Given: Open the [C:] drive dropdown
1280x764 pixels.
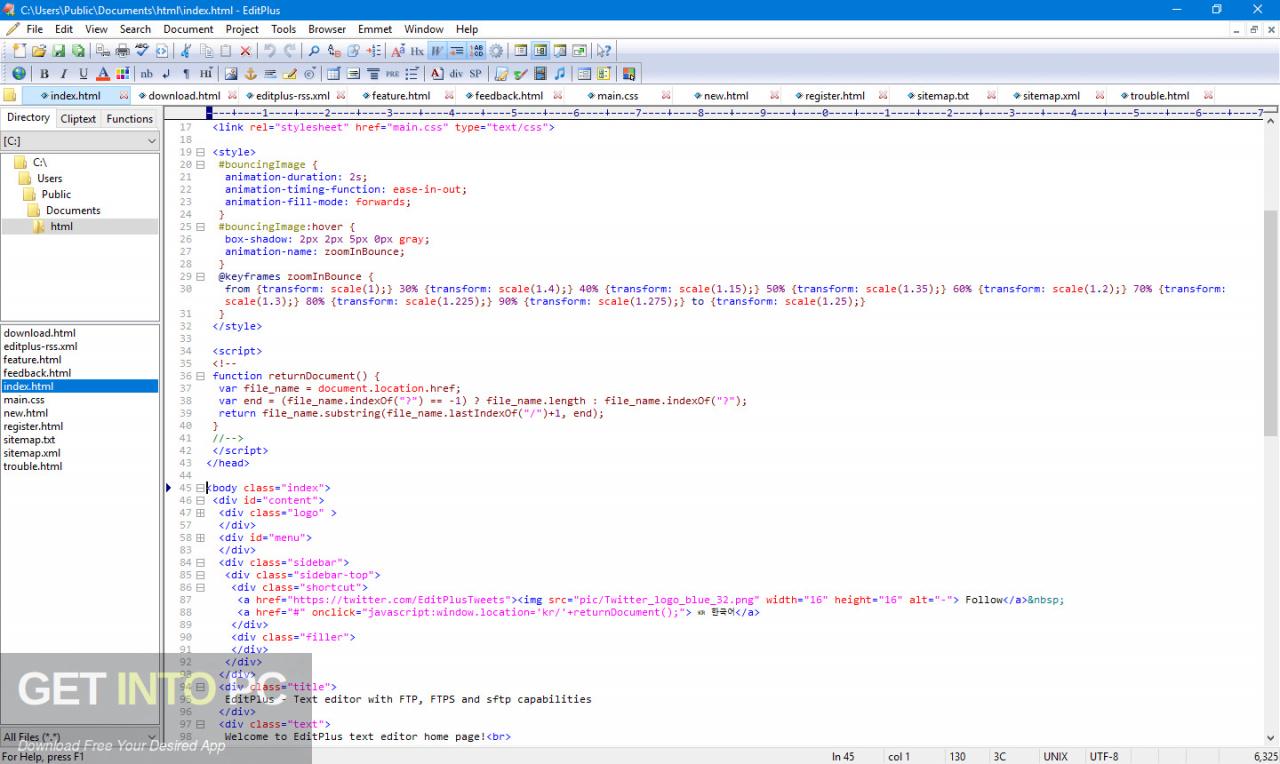Looking at the screenshot, I should pos(152,141).
